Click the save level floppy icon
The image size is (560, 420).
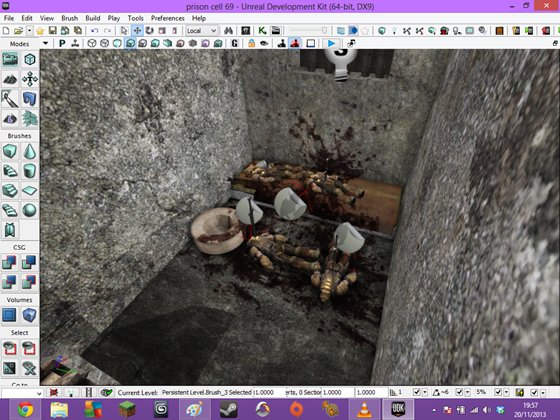[52, 31]
